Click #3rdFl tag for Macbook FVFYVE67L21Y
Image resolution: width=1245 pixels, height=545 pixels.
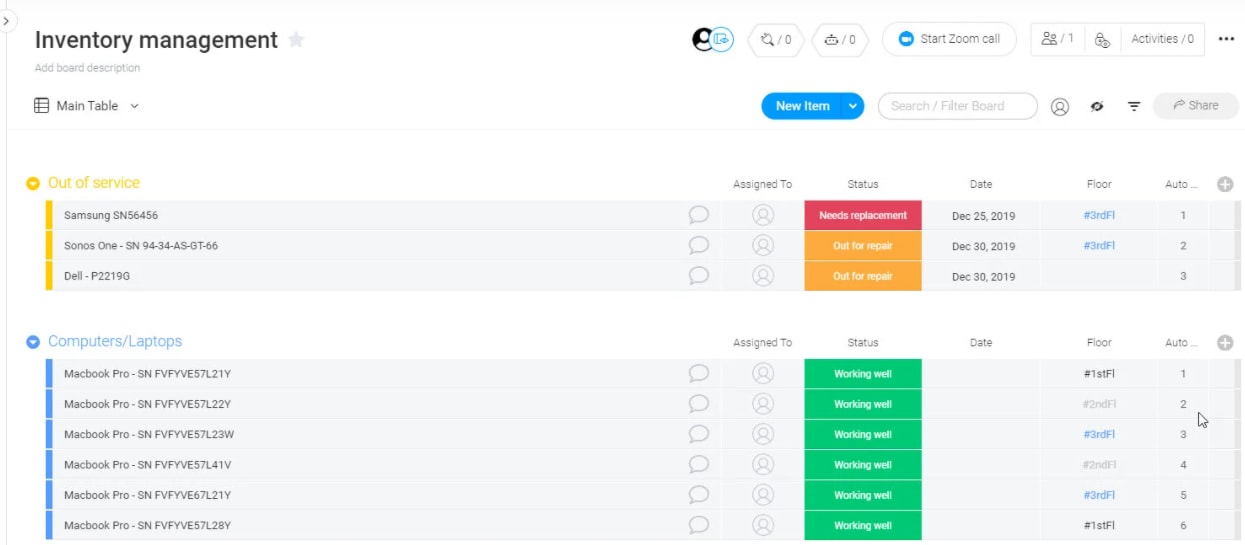click(x=1099, y=495)
